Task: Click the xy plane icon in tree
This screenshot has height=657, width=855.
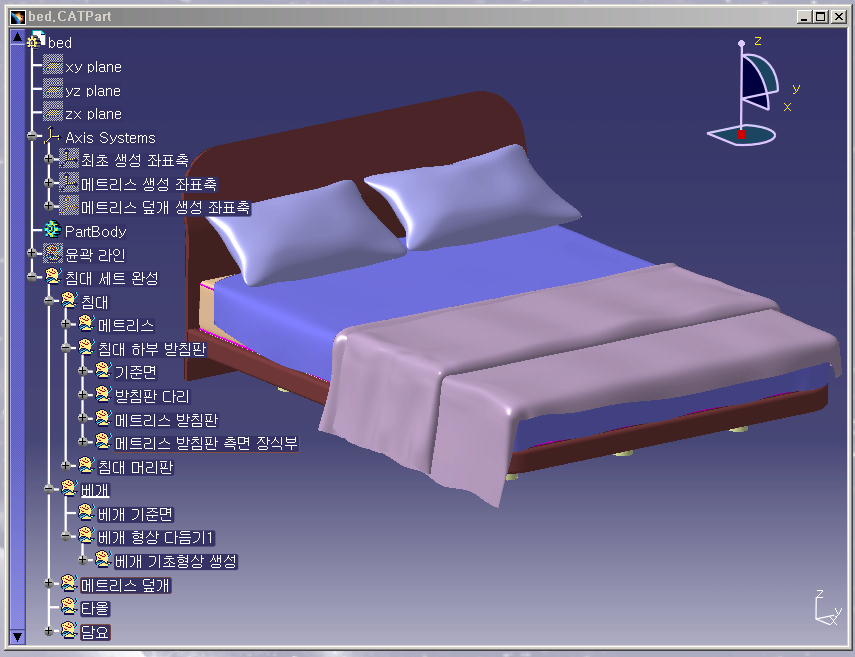Action: click(53, 66)
